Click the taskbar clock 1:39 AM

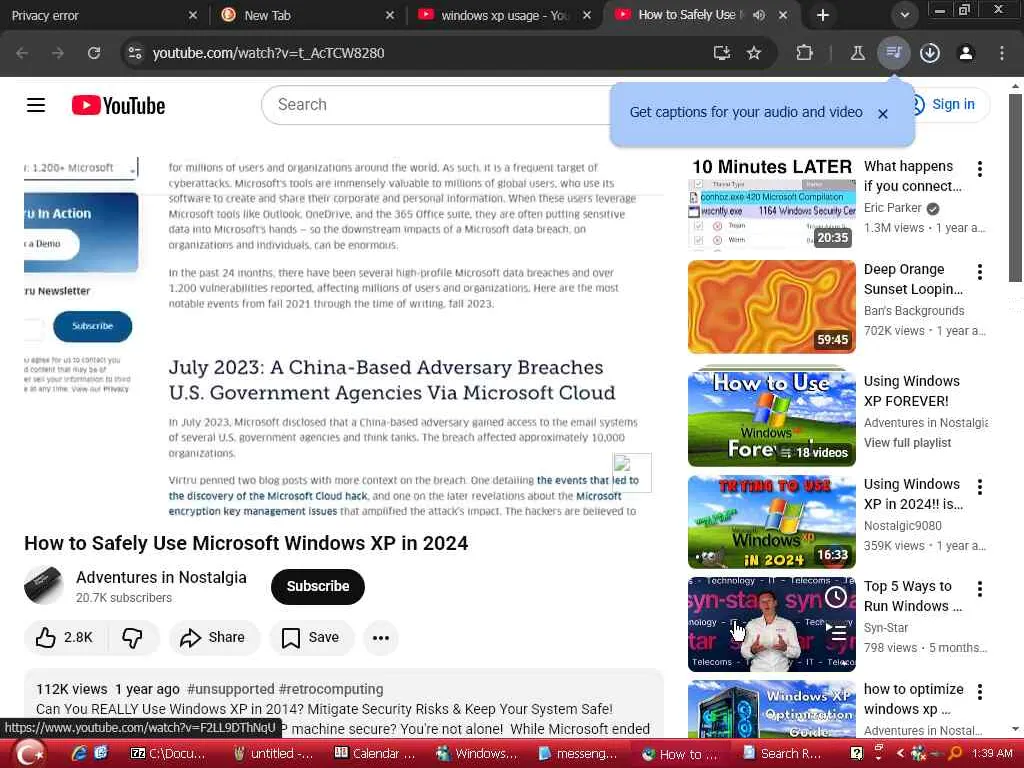pos(991,754)
